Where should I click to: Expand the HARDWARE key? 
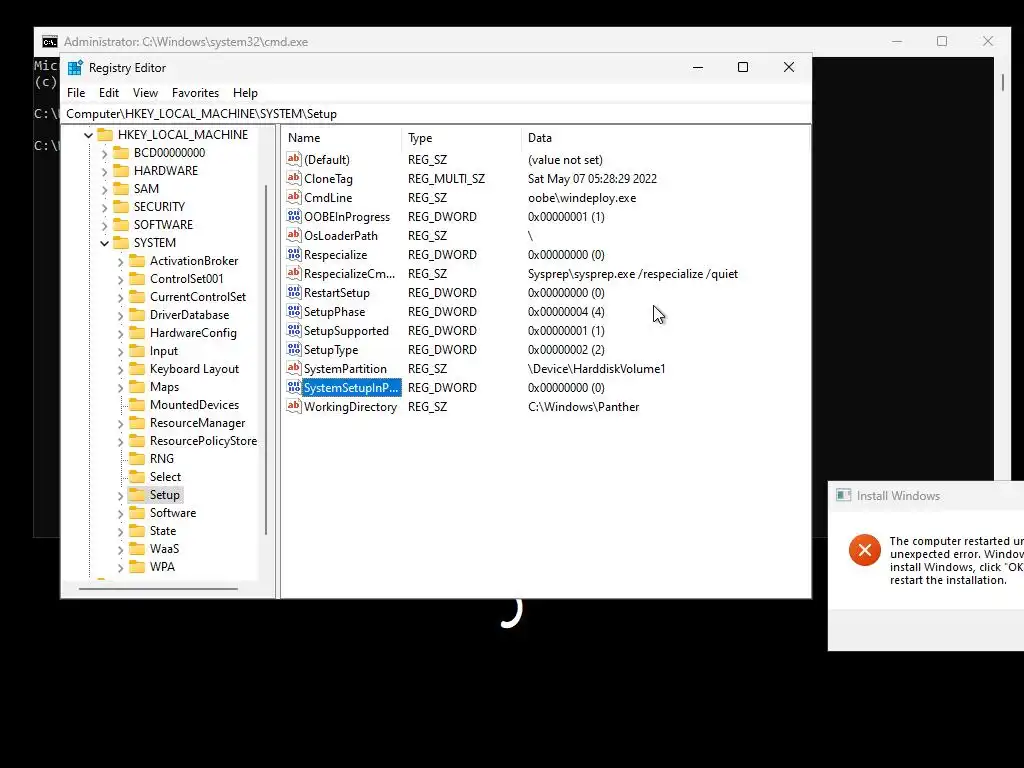104,171
